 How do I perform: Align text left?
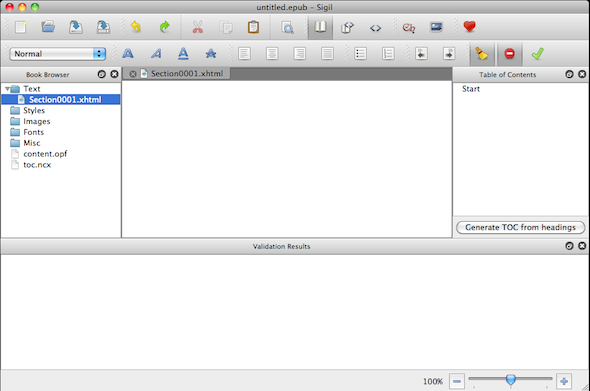coord(244,53)
